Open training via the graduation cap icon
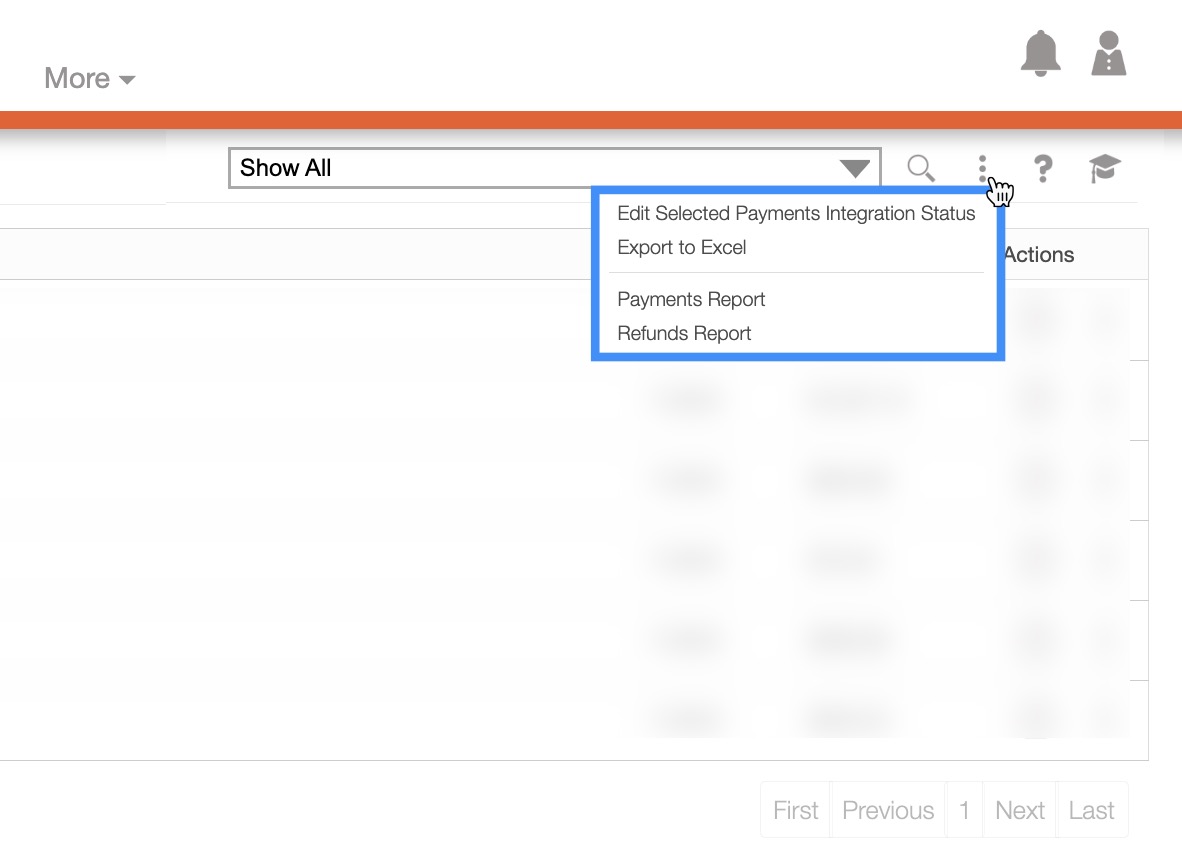1182x854 pixels. (1105, 168)
